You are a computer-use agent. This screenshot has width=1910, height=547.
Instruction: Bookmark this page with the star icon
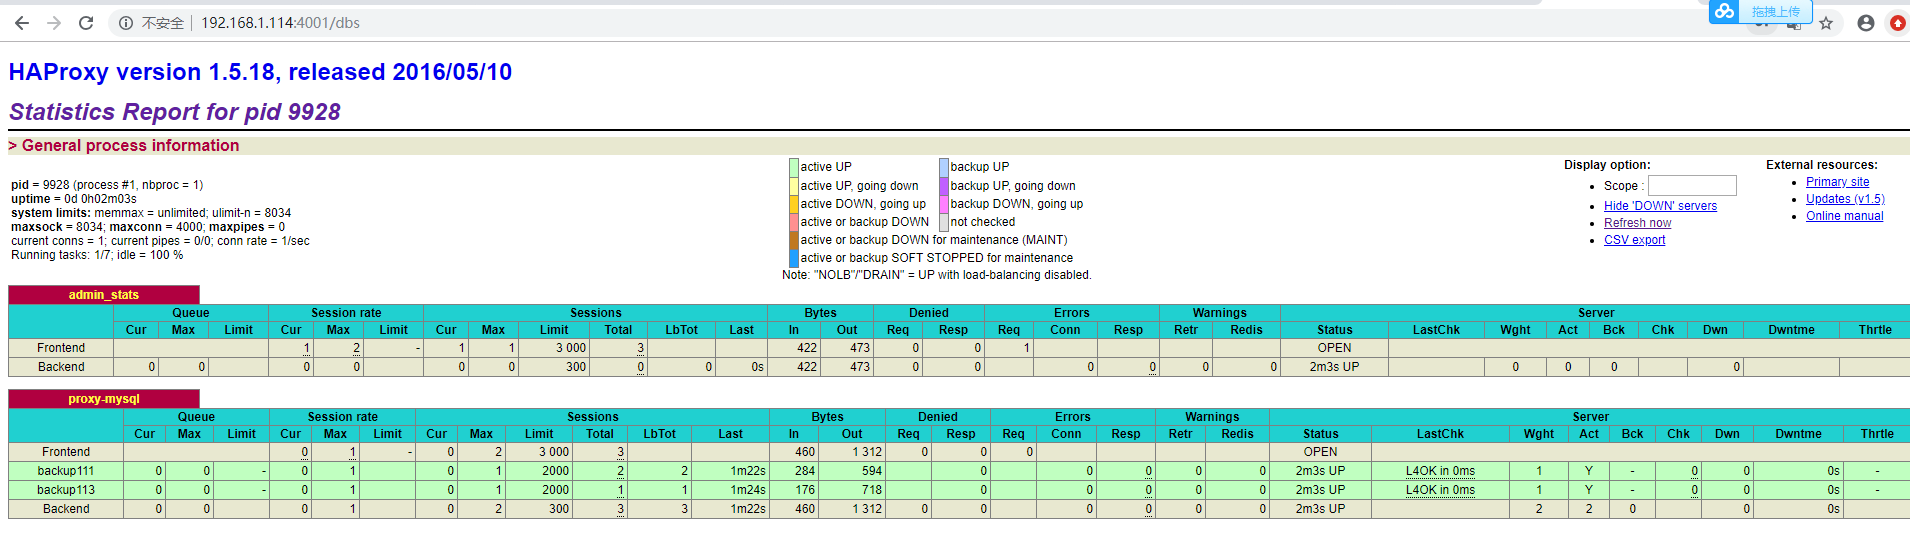[x=1826, y=23]
